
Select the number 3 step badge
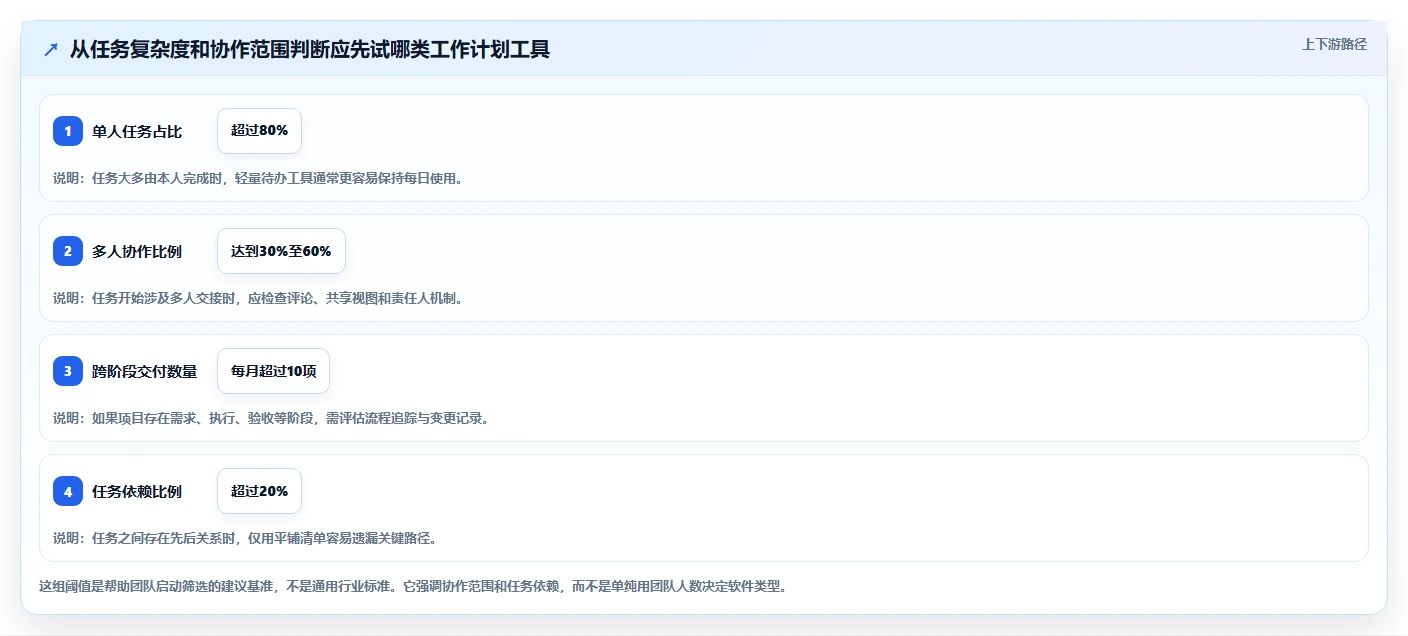click(x=68, y=371)
